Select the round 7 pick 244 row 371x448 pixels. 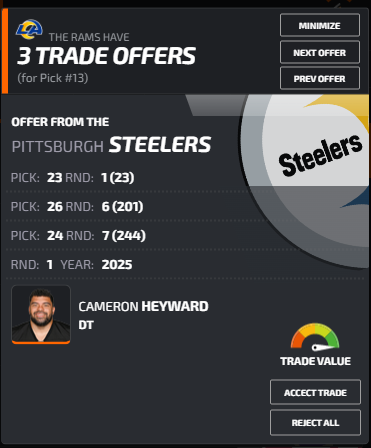click(x=140, y=236)
